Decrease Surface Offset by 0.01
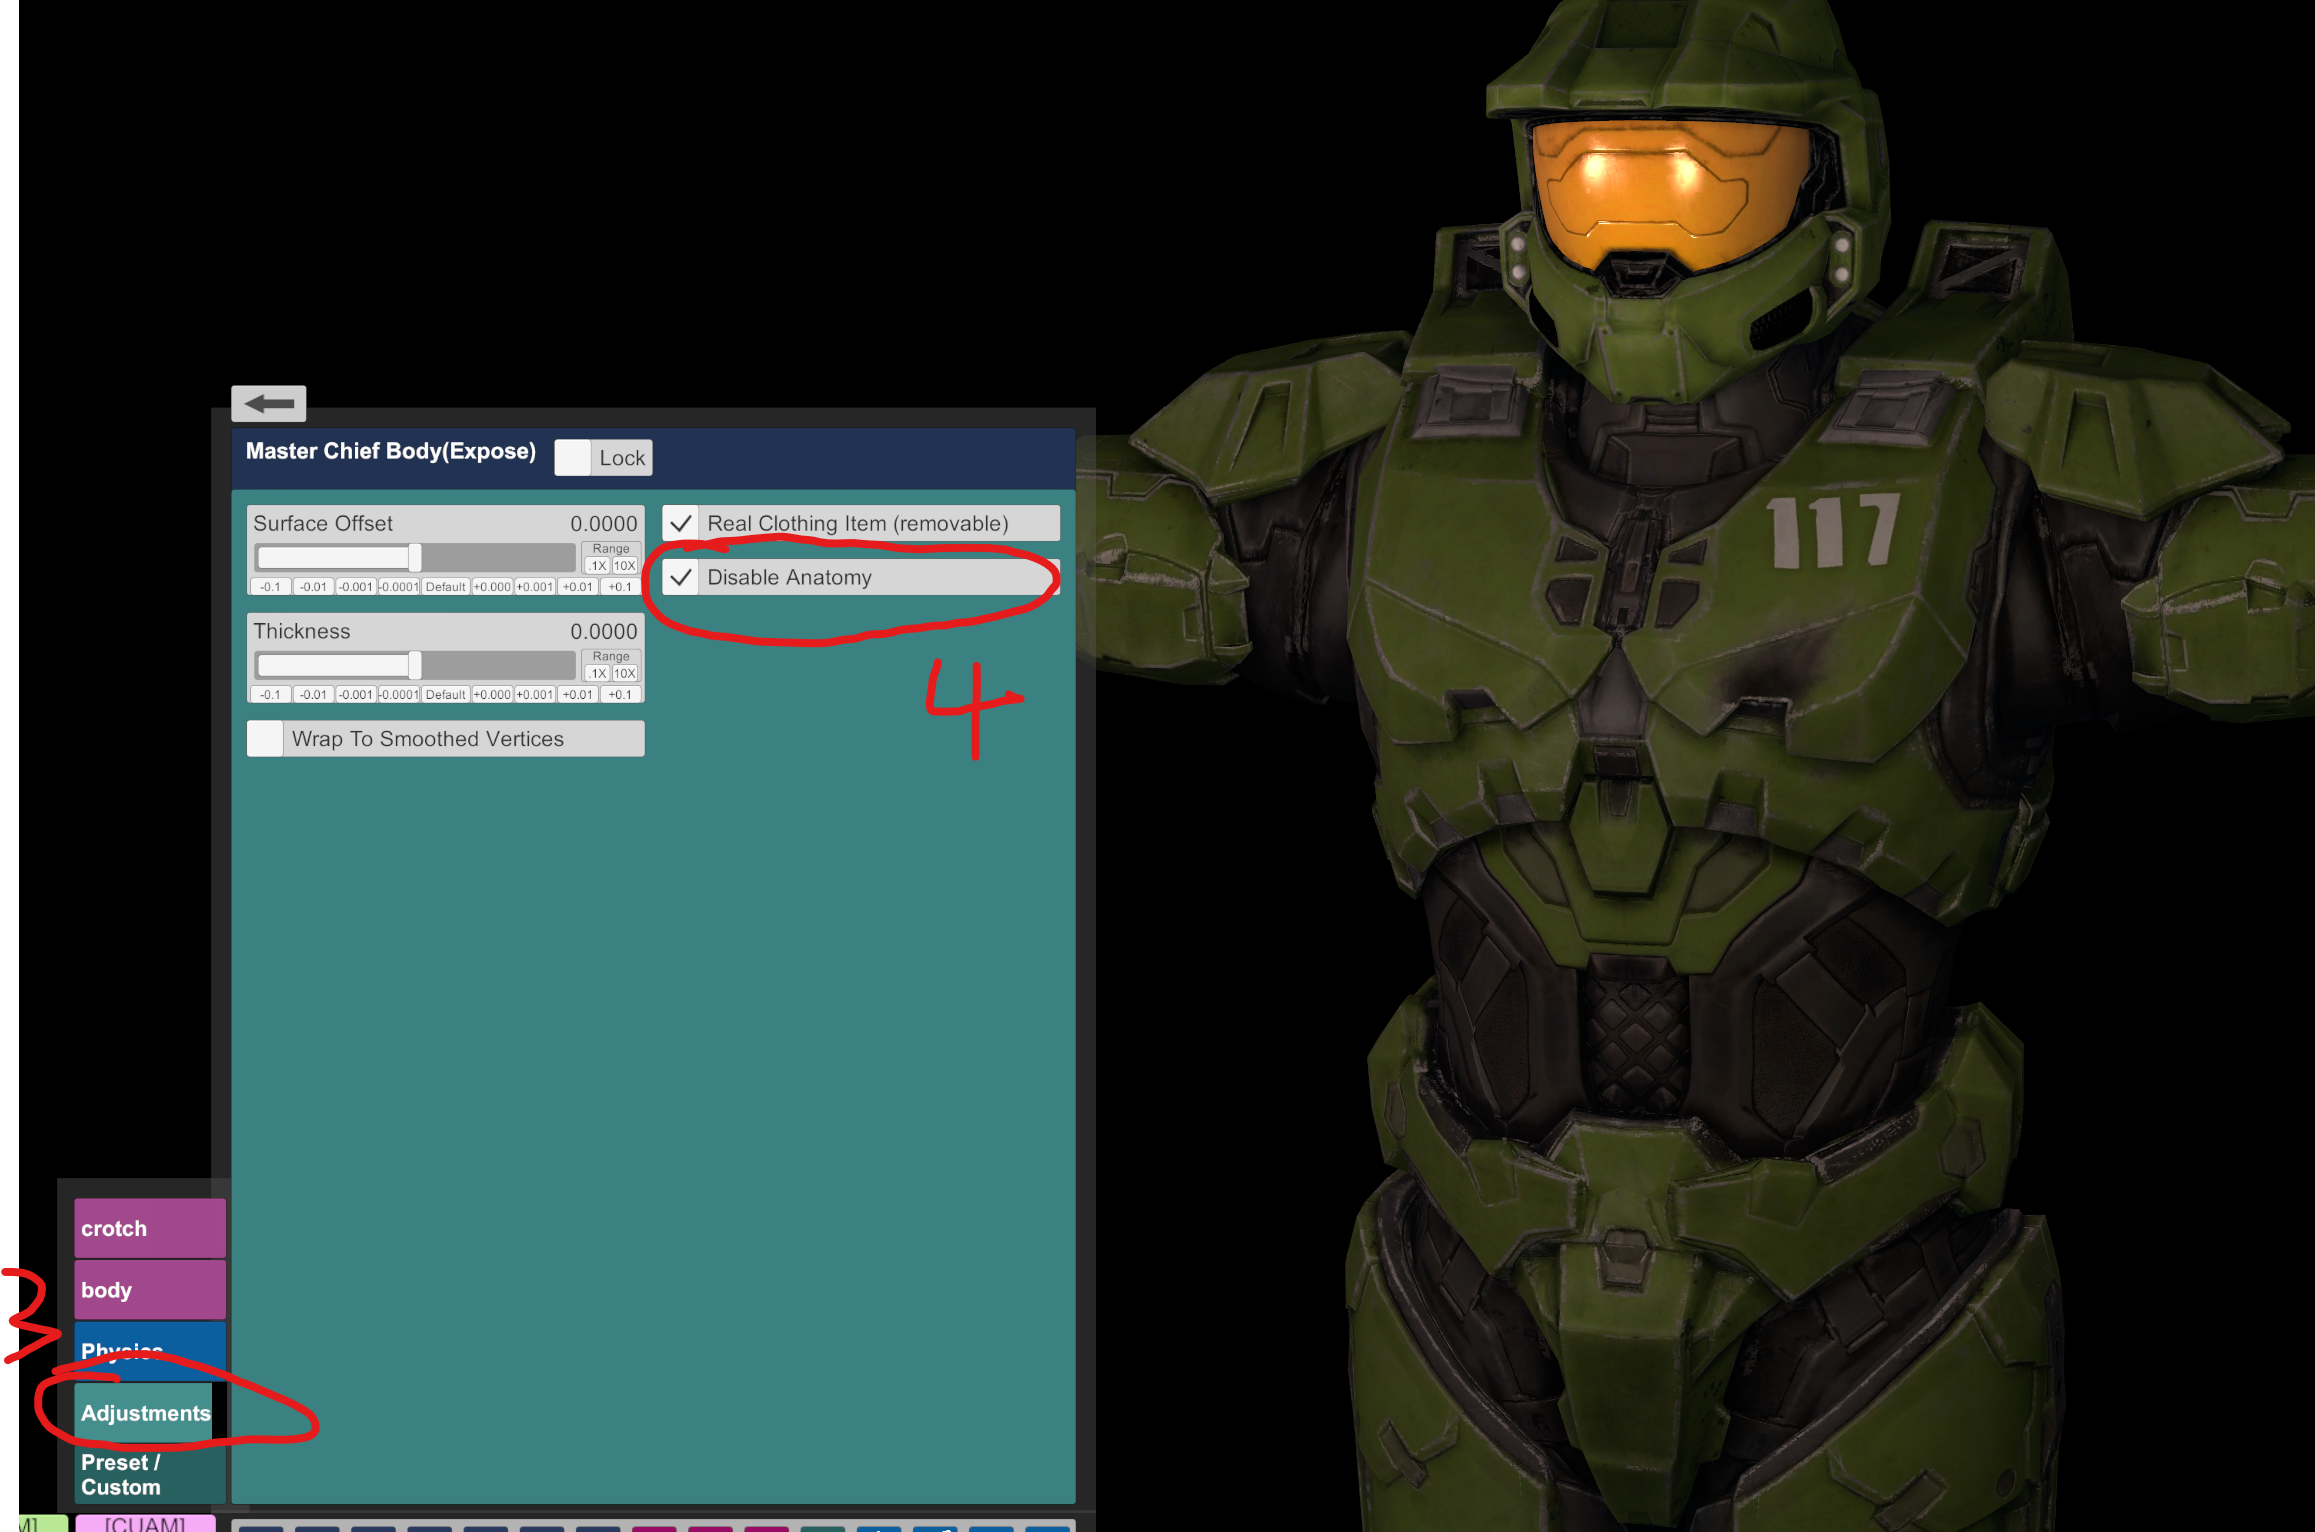 pyautogui.click(x=313, y=587)
